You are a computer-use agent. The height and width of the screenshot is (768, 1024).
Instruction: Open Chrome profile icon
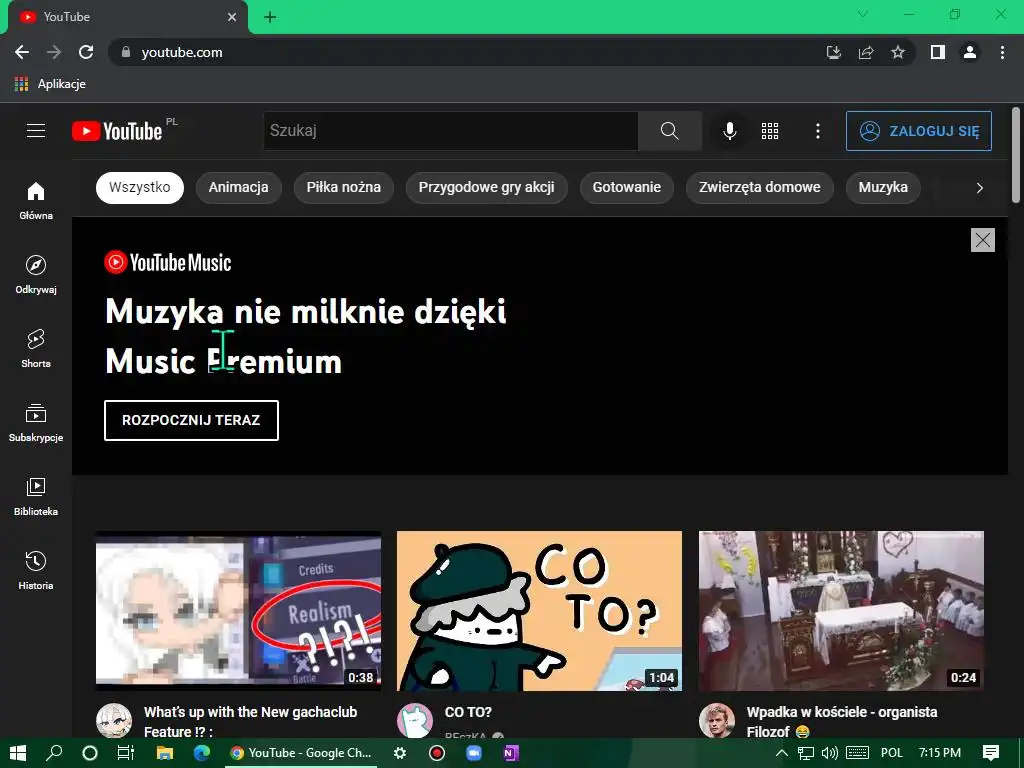[x=970, y=52]
